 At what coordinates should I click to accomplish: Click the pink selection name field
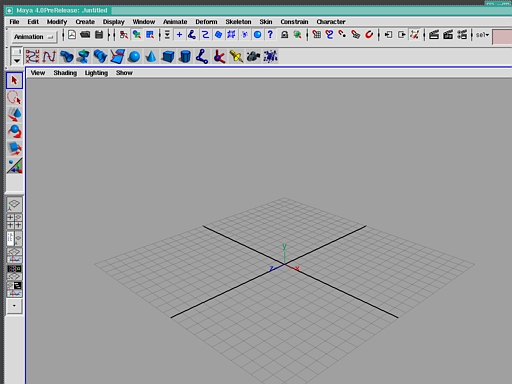click(x=502, y=36)
